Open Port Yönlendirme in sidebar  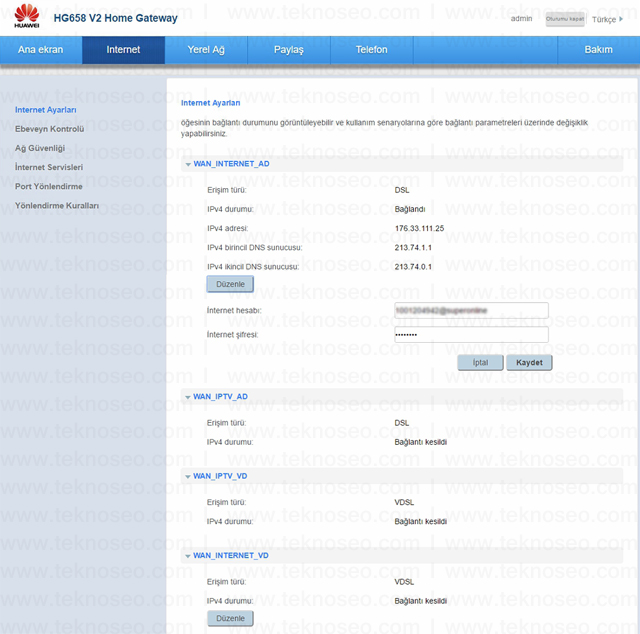coord(49,187)
